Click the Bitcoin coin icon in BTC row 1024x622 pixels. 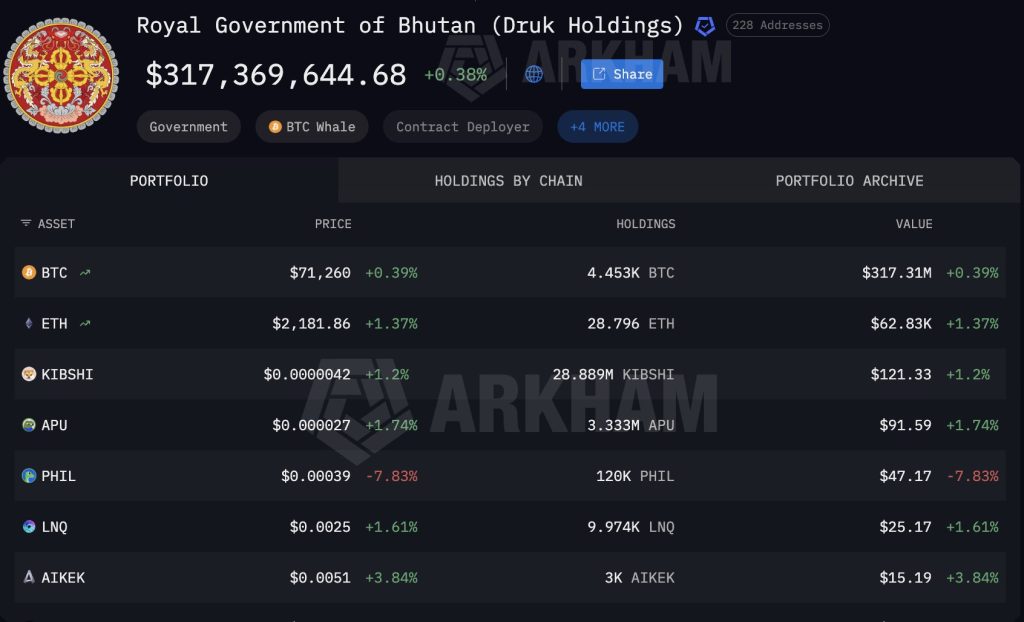[x=29, y=272]
